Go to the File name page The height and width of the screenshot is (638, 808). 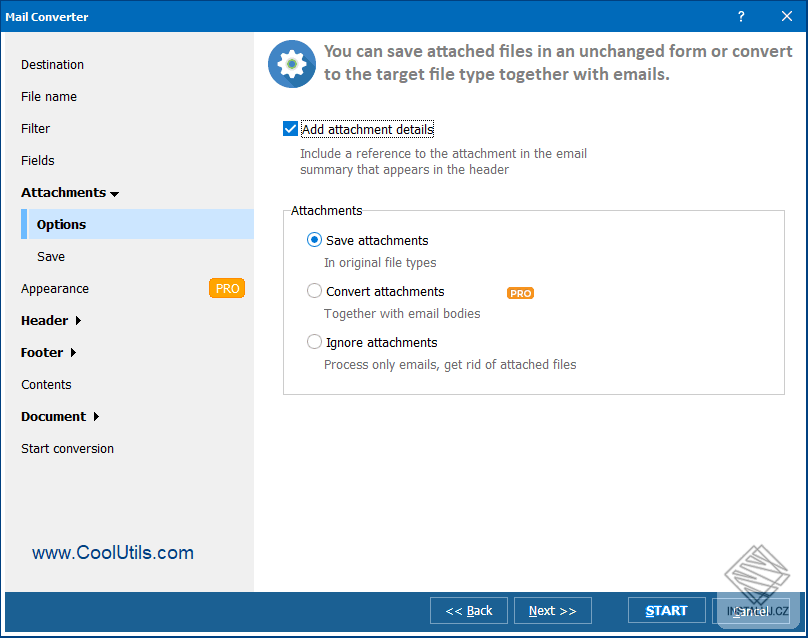(49, 96)
